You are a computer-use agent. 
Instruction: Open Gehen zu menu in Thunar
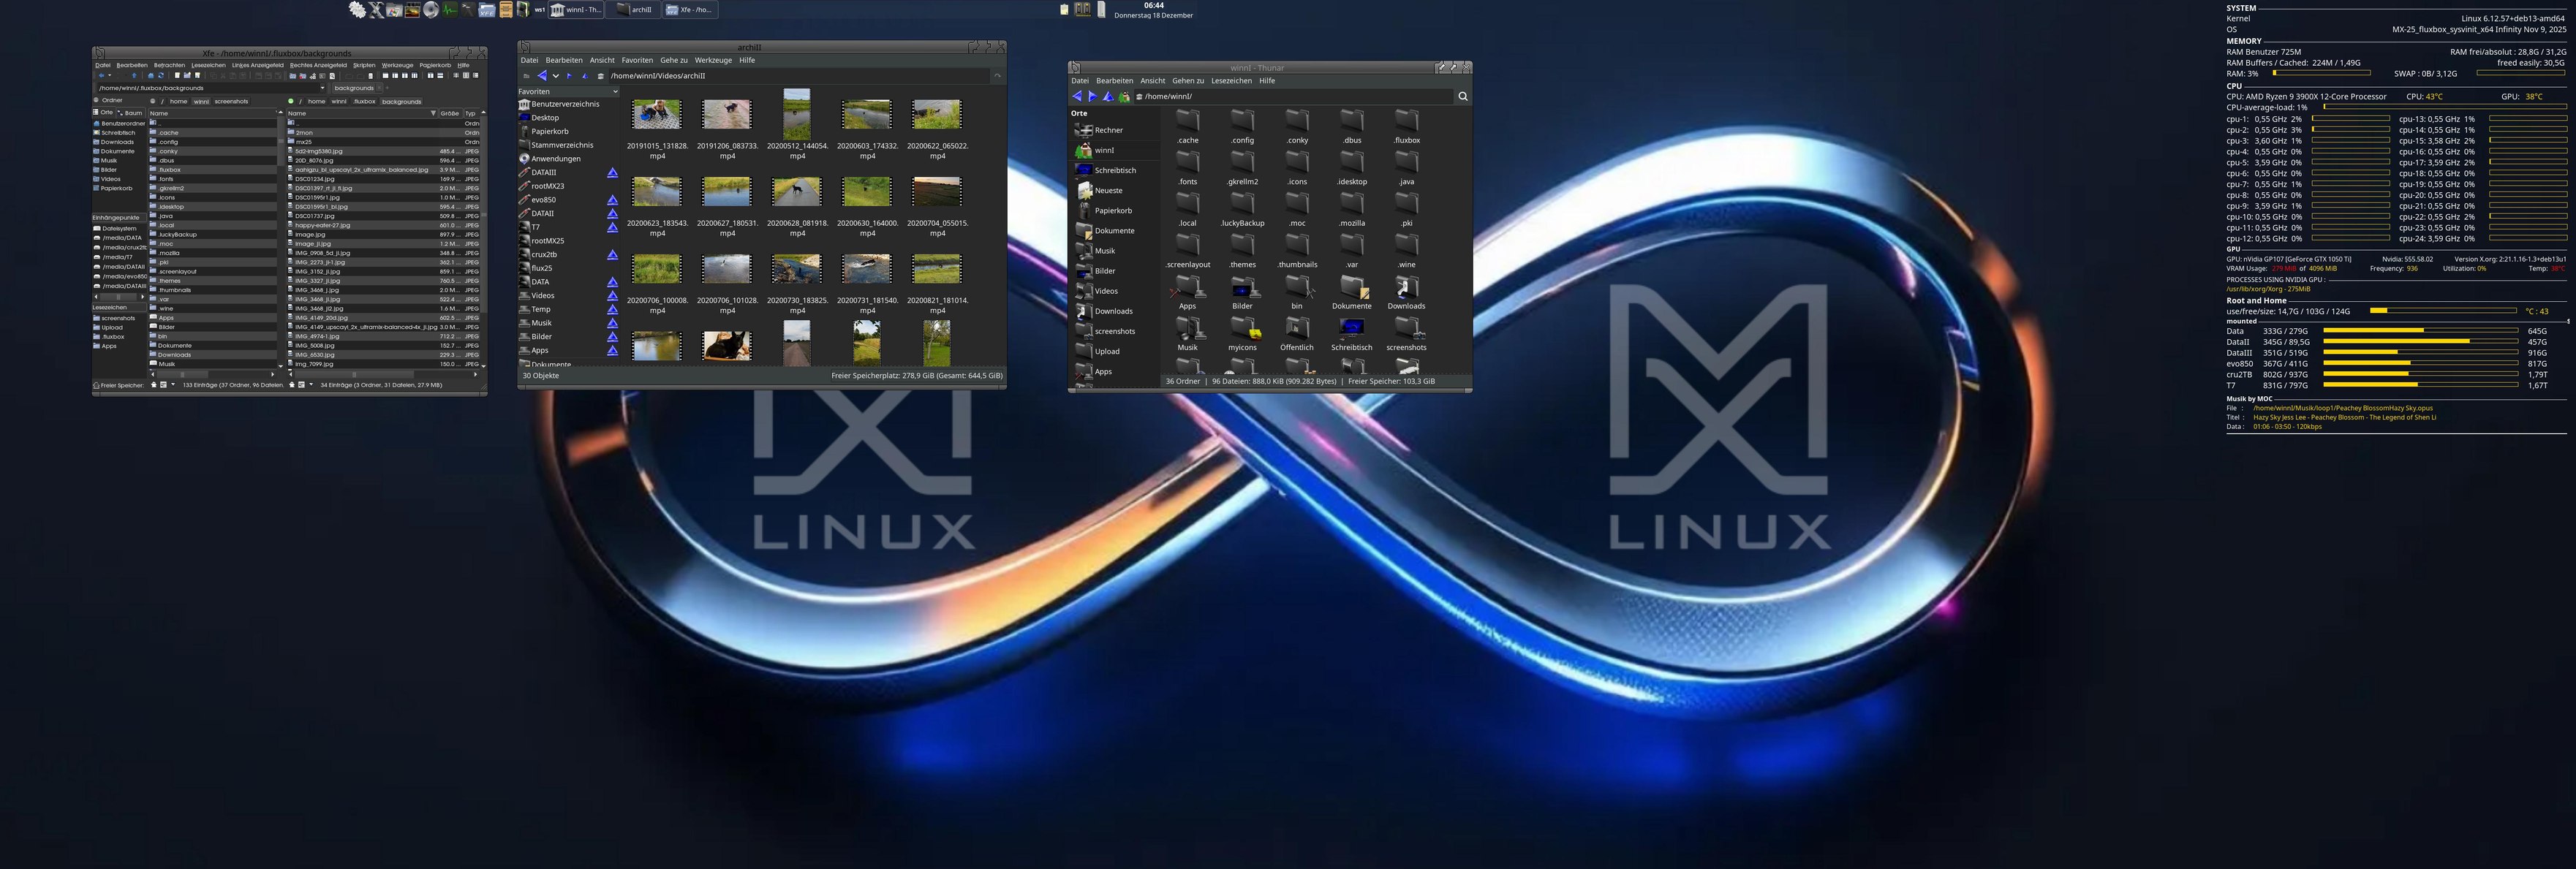pyautogui.click(x=1188, y=81)
